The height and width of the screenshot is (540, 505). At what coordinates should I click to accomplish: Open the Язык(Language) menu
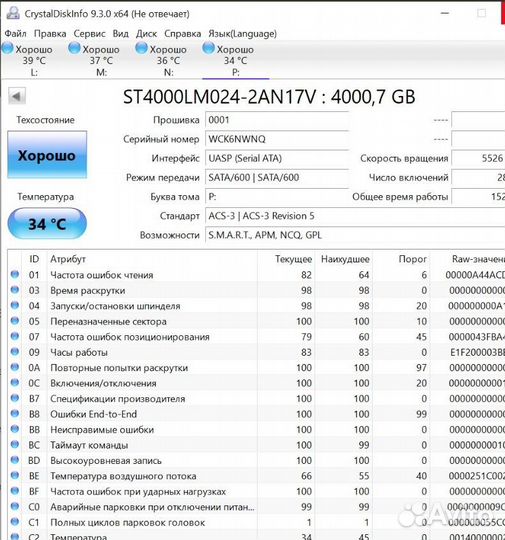coord(243,34)
